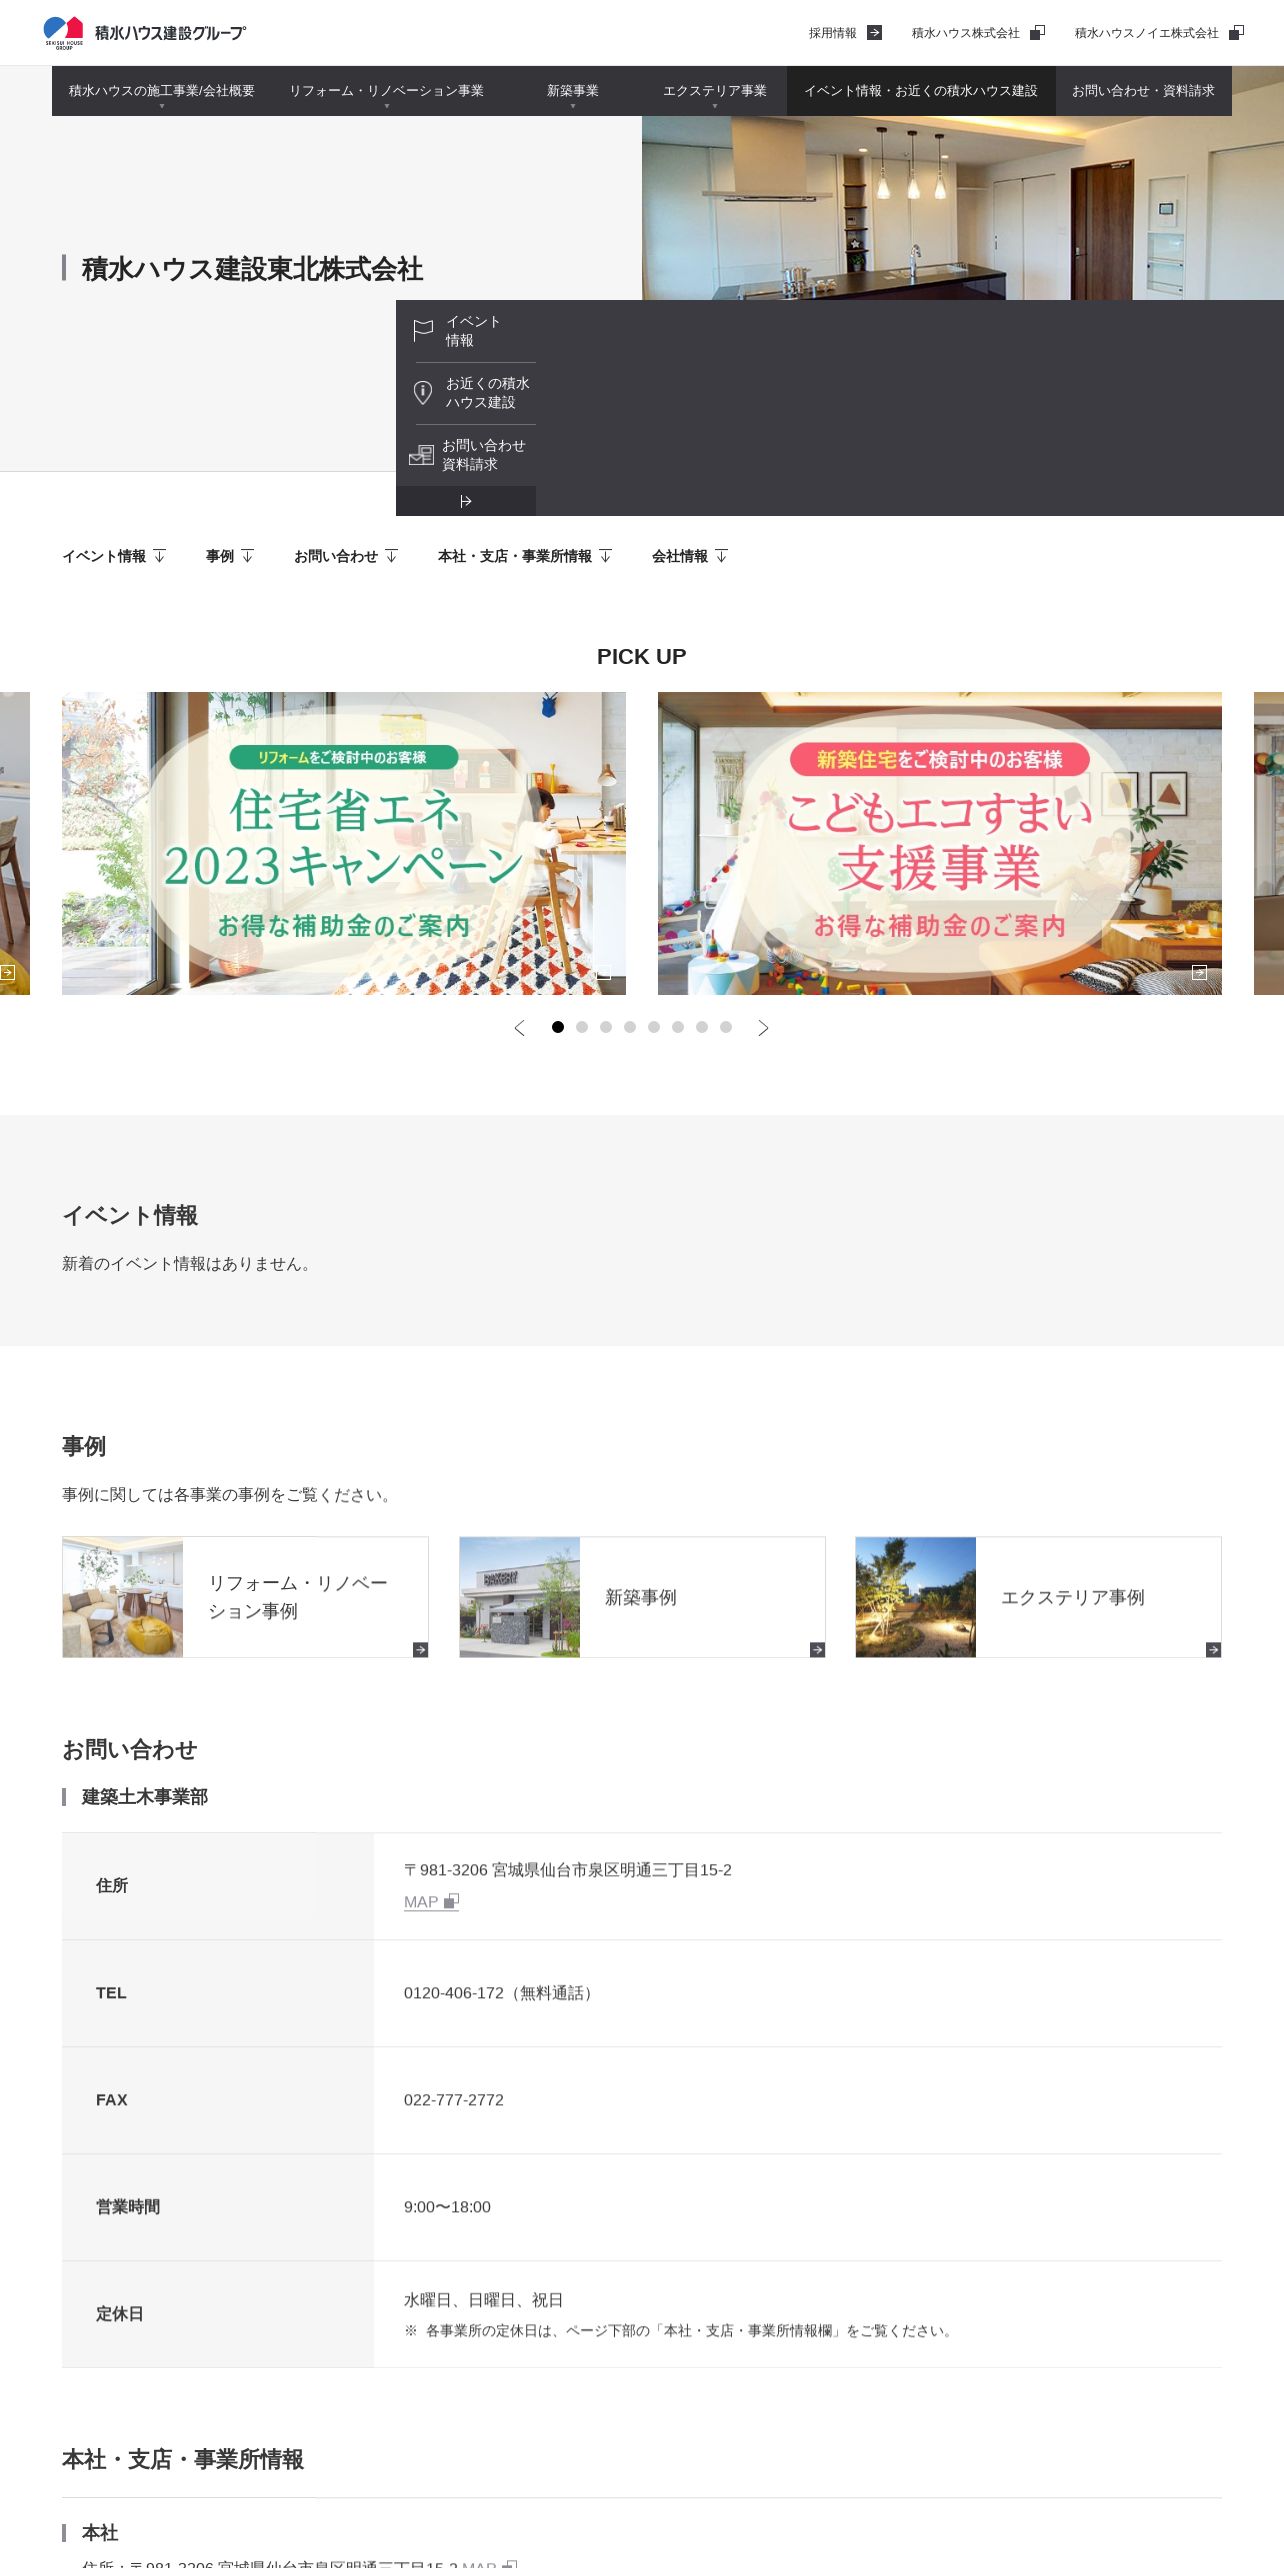
Task: Click the arrow icon beside 採用情報
Action: click(874, 33)
